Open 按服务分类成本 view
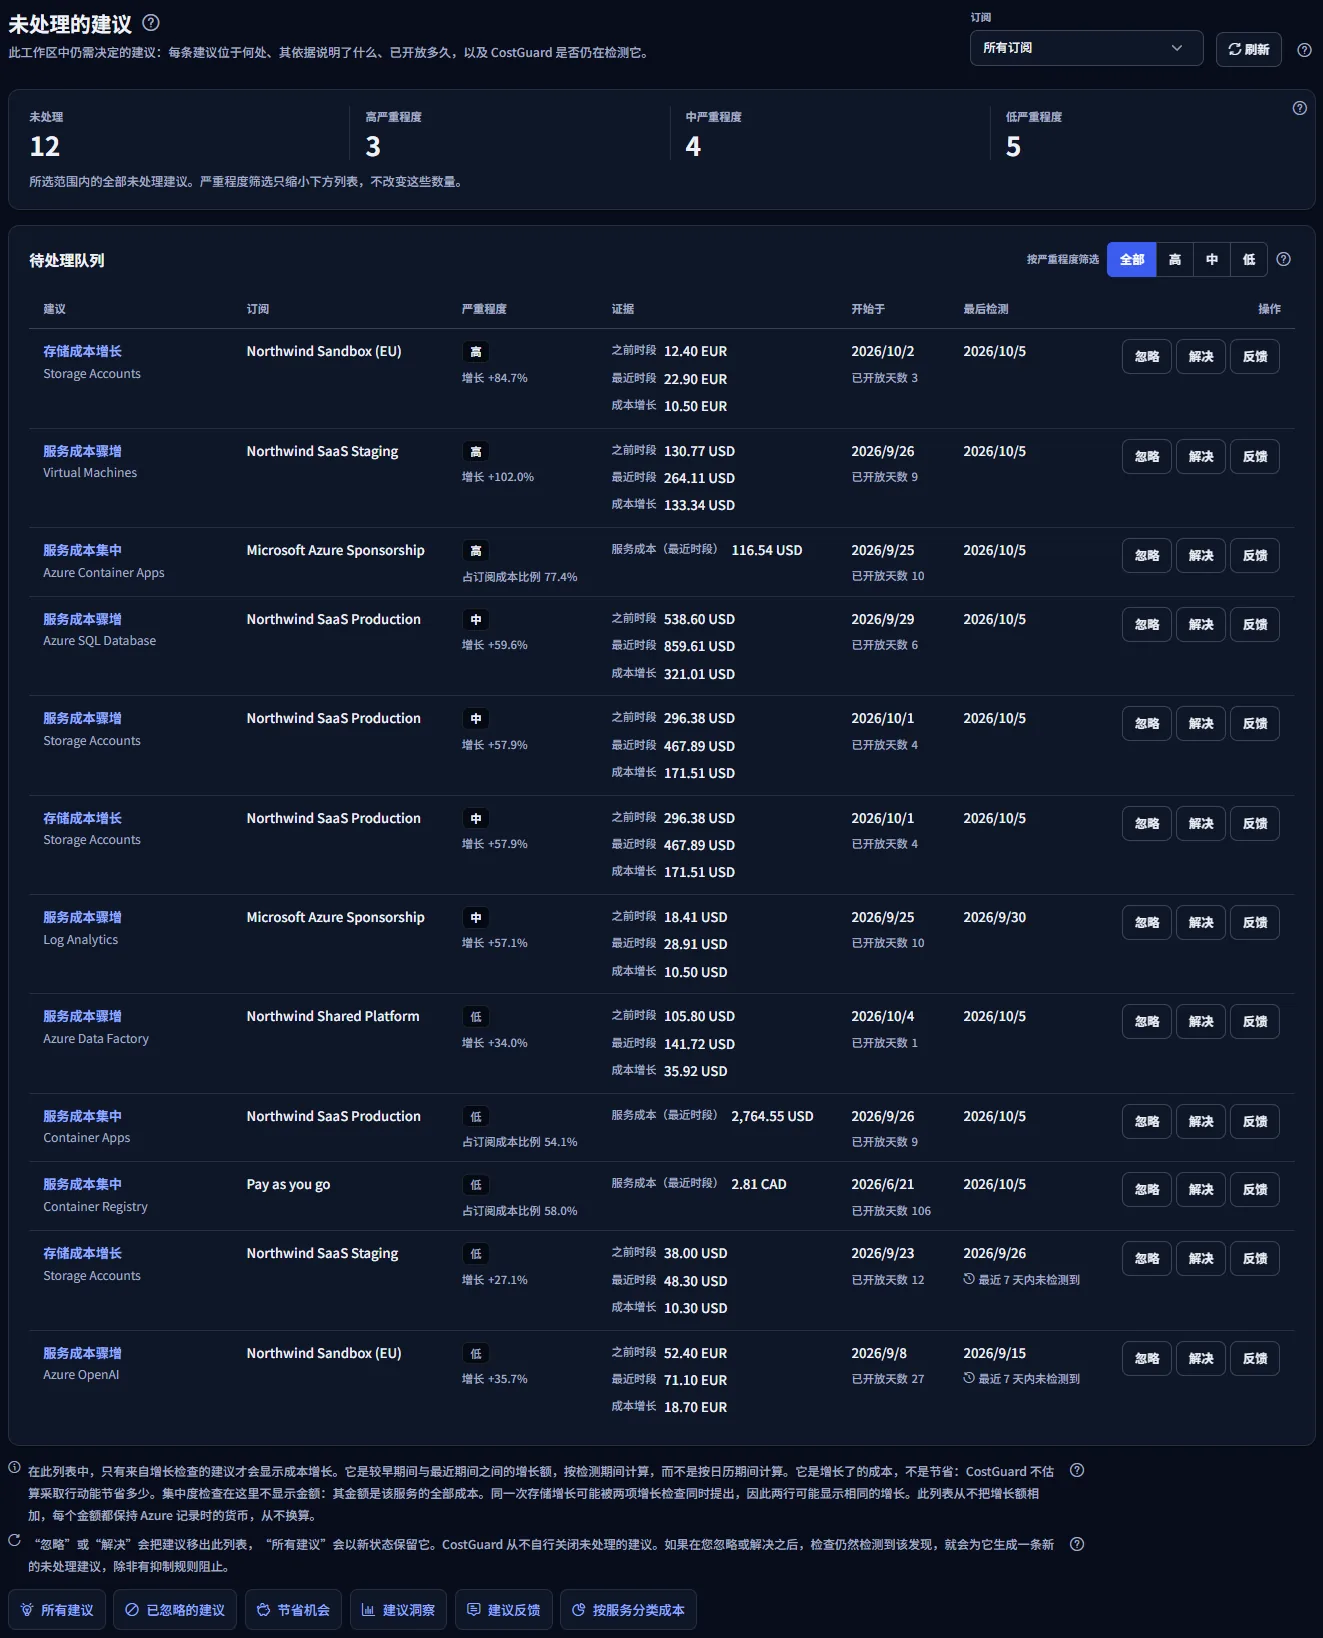Viewport: 1323px width, 1638px height. tap(628, 1610)
